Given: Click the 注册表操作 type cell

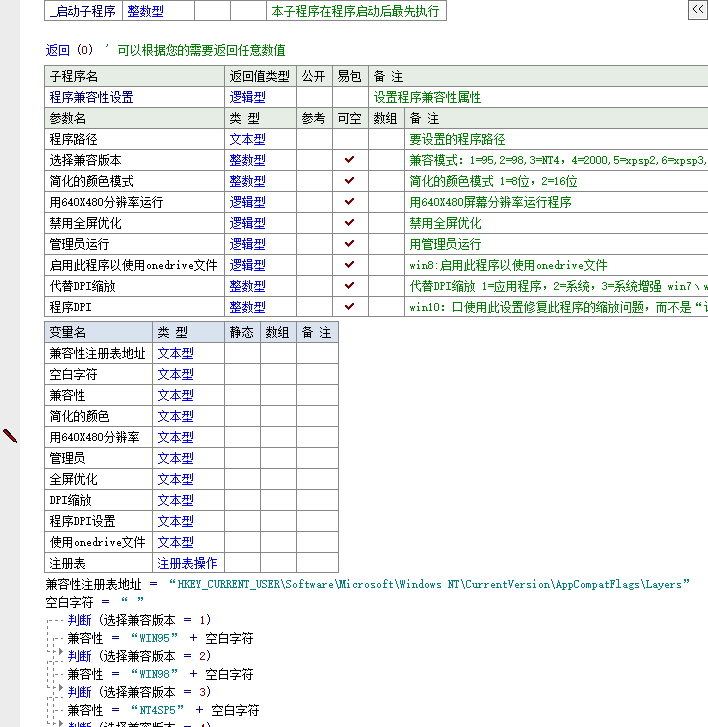Looking at the screenshot, I should point(187,563).
